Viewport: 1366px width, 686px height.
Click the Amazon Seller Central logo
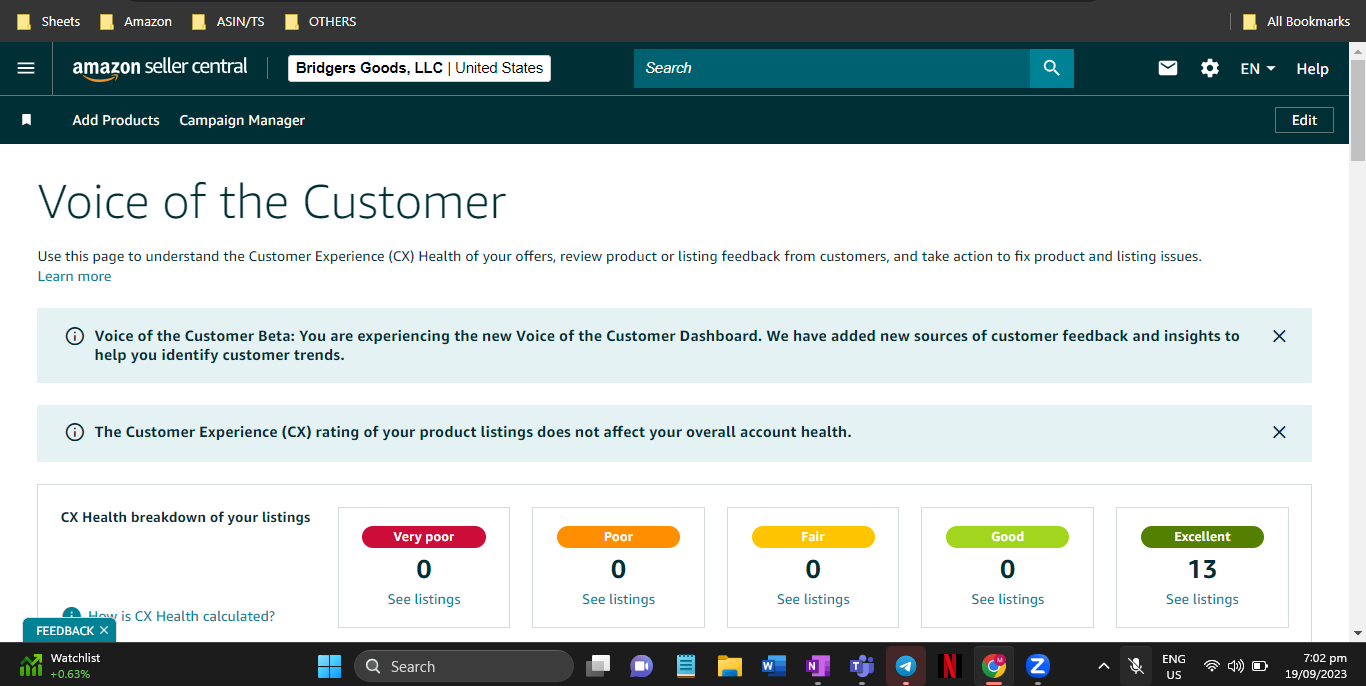[160, 68]
